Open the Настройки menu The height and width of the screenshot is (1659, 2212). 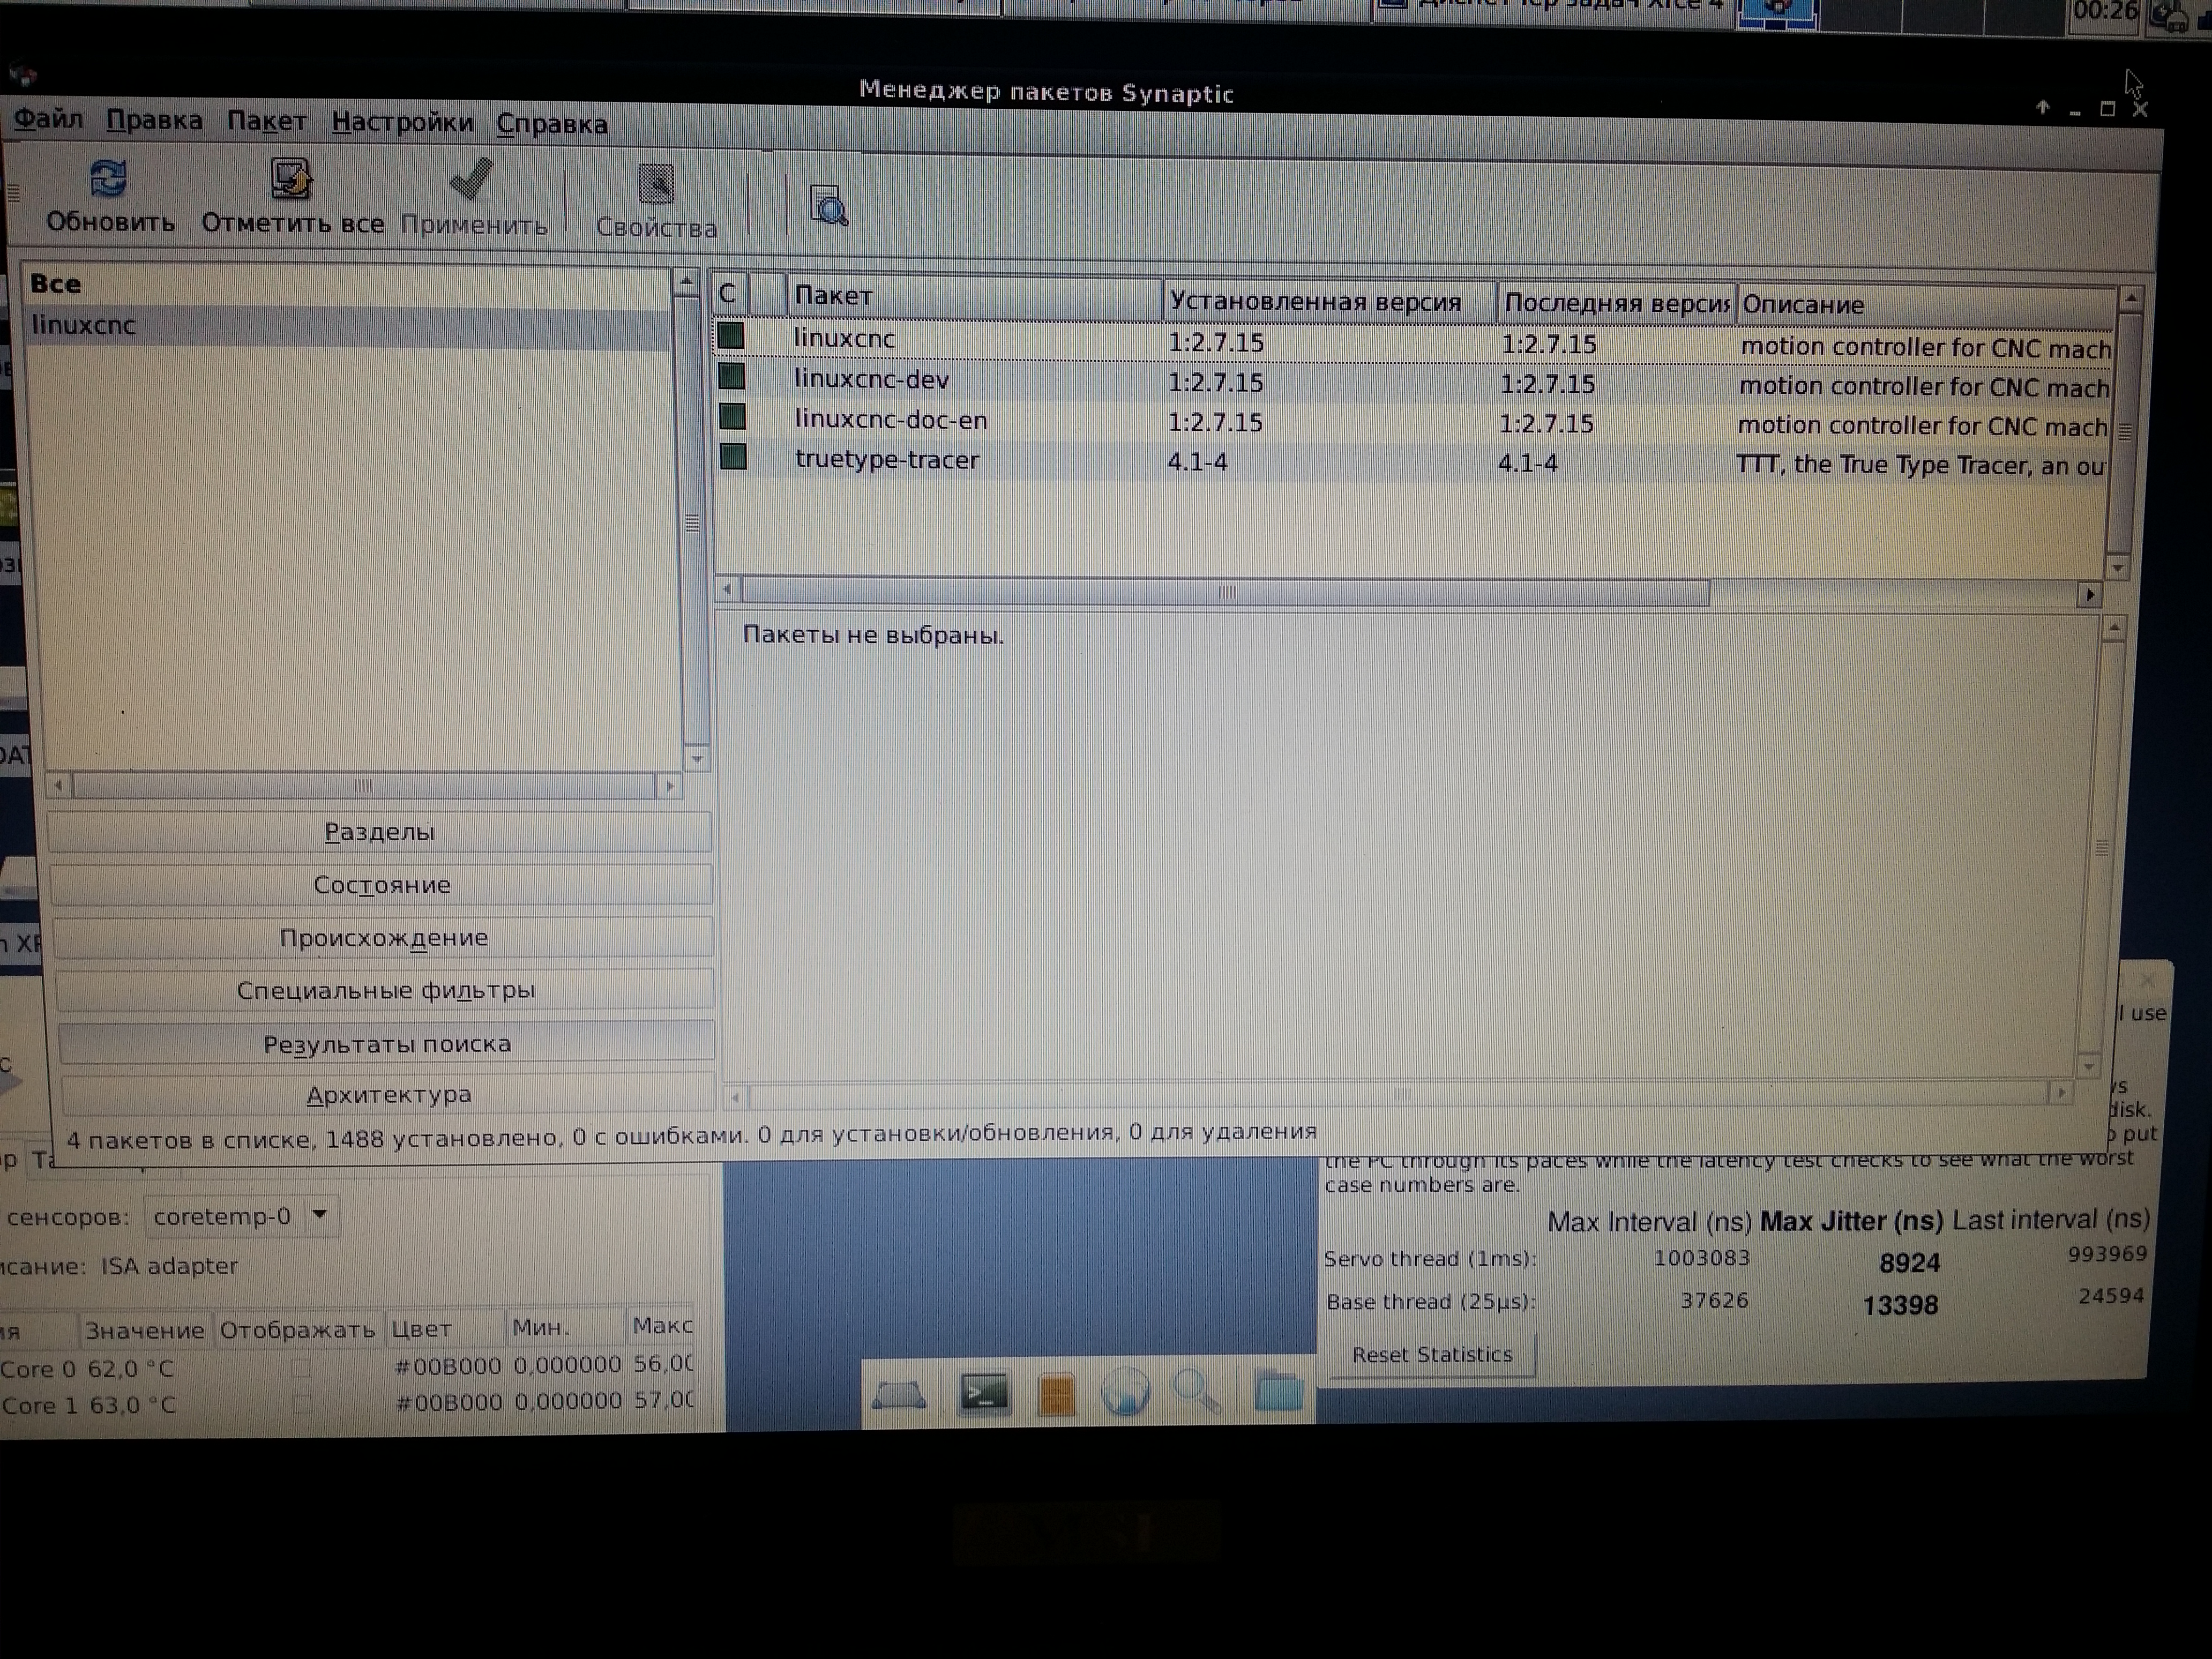coord(402,122)
